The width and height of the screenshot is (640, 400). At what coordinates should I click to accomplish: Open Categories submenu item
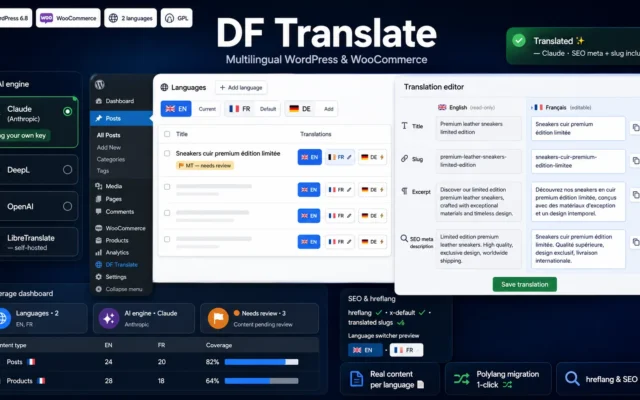coord(111,159)
